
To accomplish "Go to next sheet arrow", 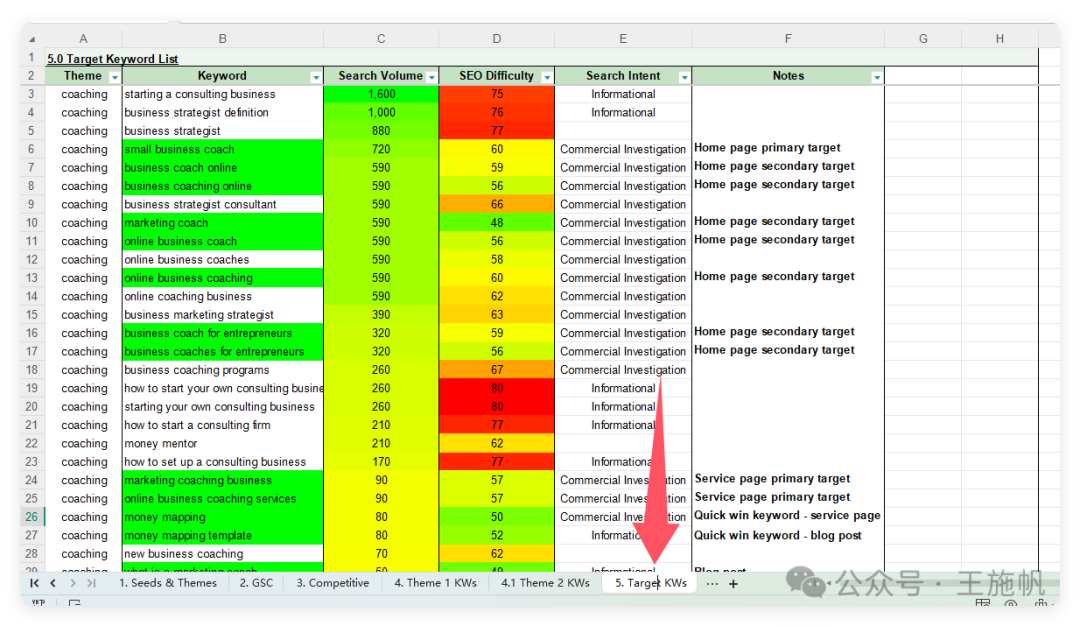I will (x=72, y=583).
